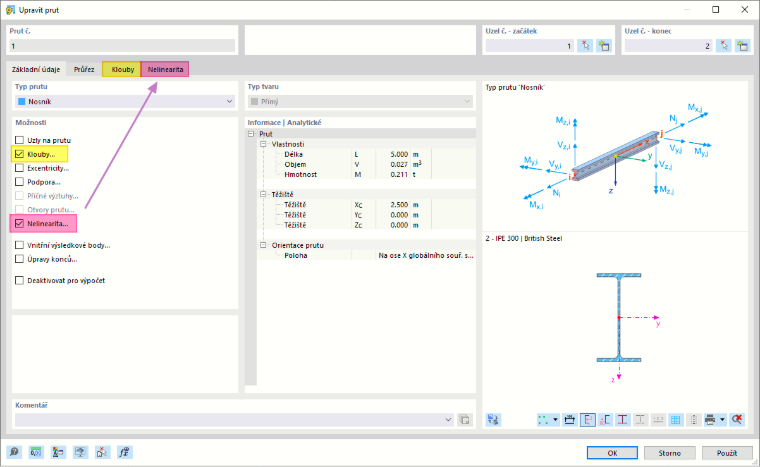
Task: Click the magnifier with red X icon
Action: tap(737, 419)
